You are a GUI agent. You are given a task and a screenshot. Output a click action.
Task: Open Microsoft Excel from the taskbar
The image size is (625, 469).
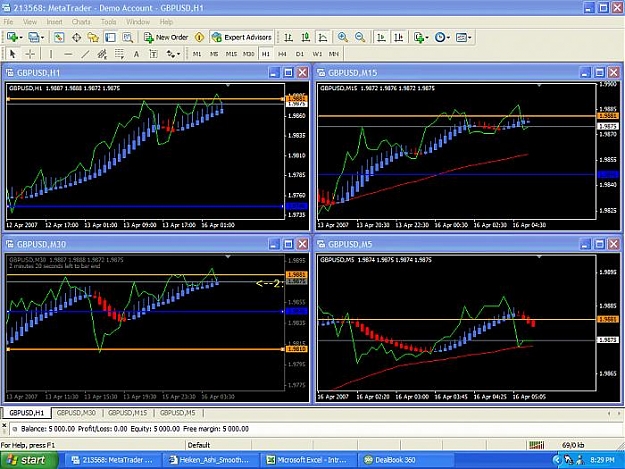point(307,460)
